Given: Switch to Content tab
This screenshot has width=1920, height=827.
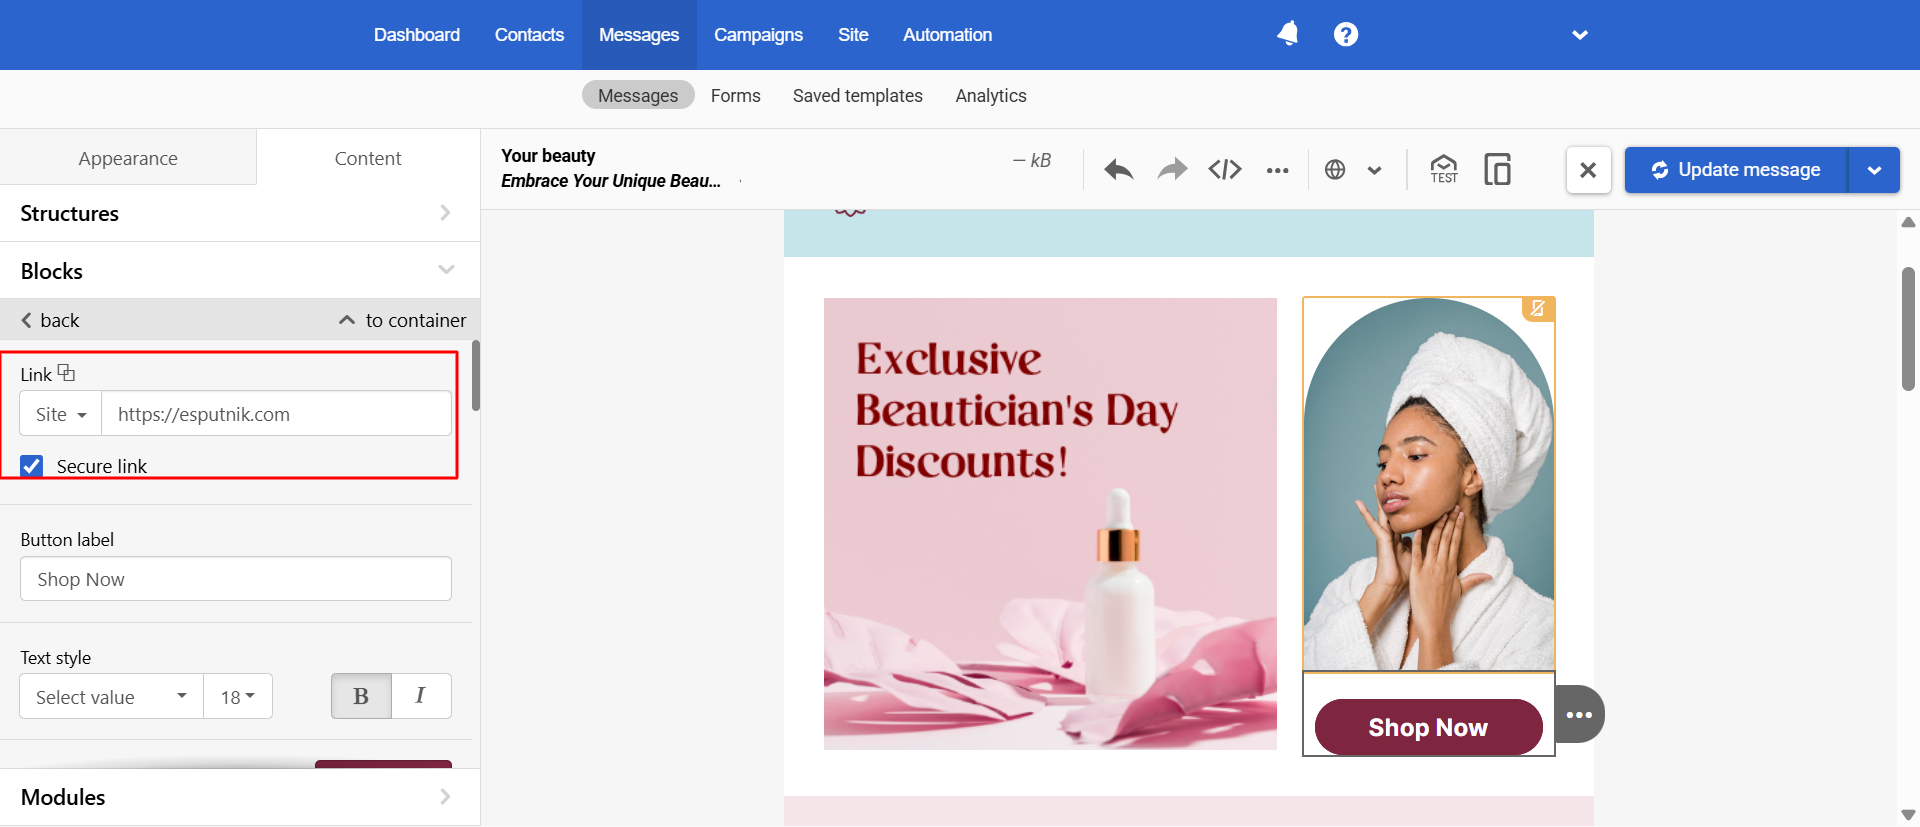Looking at the screenshot, I should pos(368,158).
